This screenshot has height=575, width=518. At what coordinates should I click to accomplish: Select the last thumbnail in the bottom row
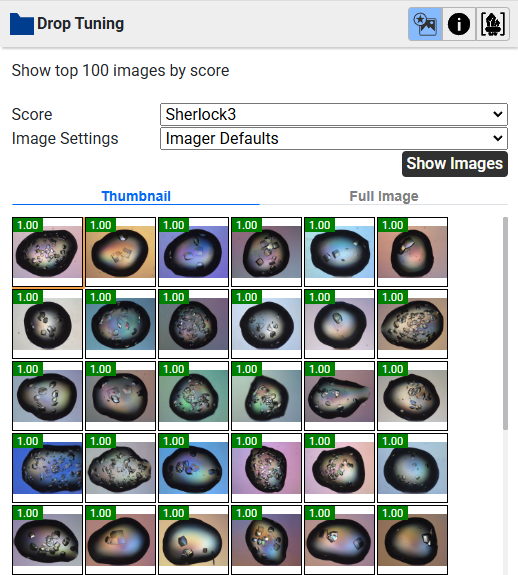[412, 540]
